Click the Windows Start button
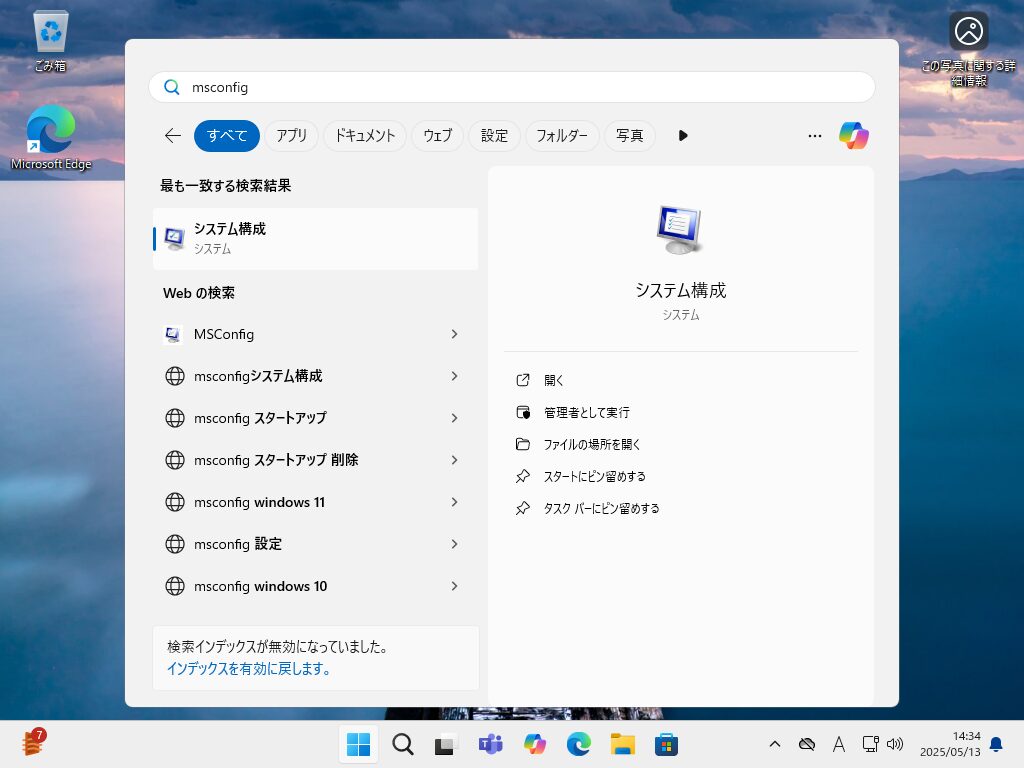The width and height of the screenshot is (1024, 768). click(x=358, y=744)
